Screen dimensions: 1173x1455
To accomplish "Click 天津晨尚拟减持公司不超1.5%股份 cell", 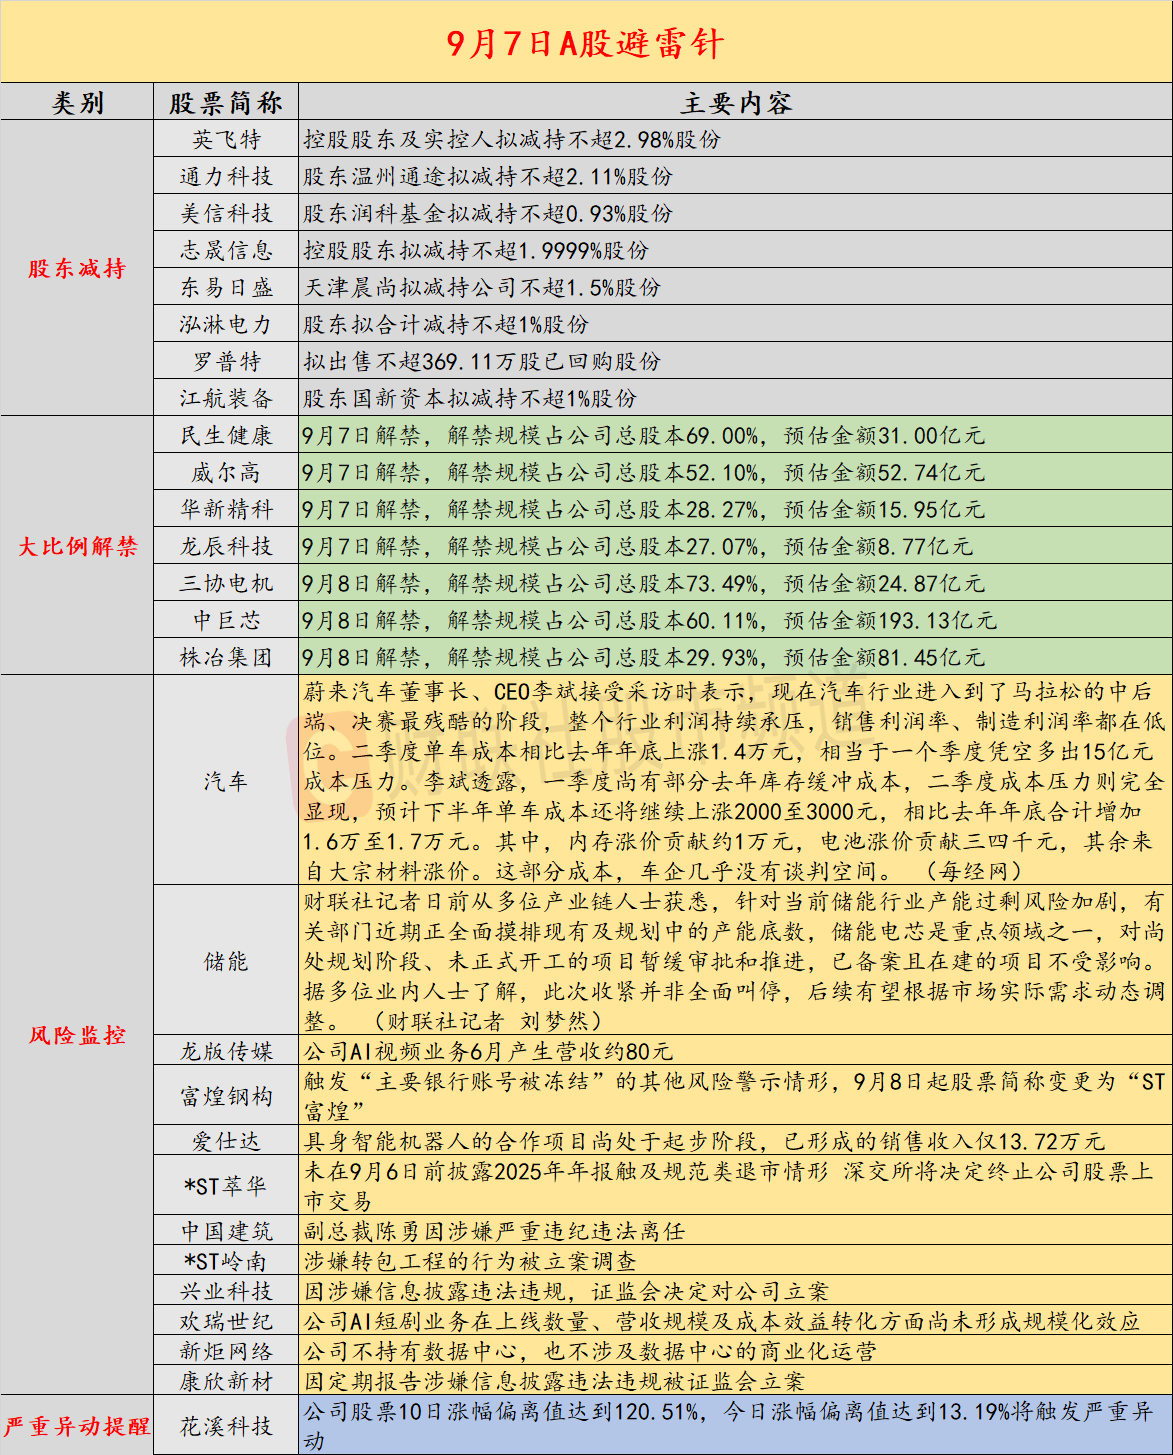I will tap(735, 287).
